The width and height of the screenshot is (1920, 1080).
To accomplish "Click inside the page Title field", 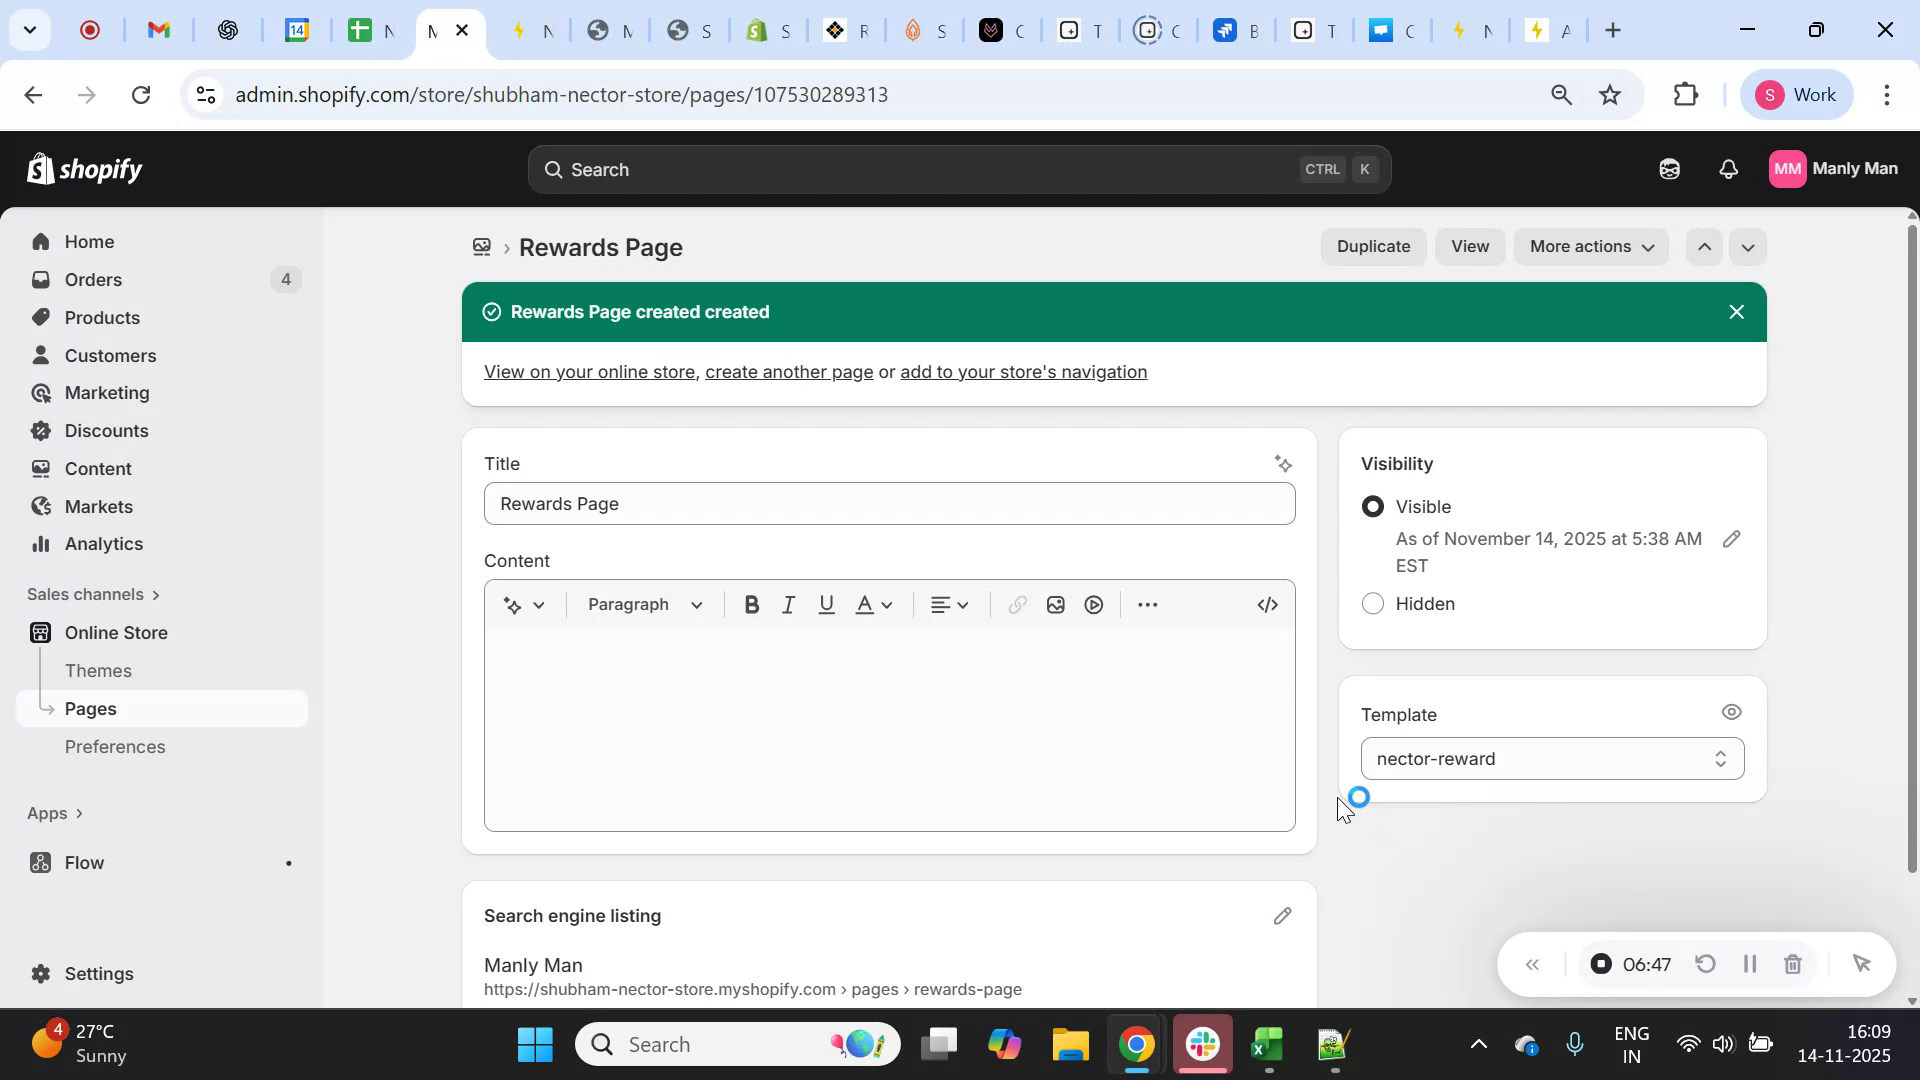I will point(889,504).
